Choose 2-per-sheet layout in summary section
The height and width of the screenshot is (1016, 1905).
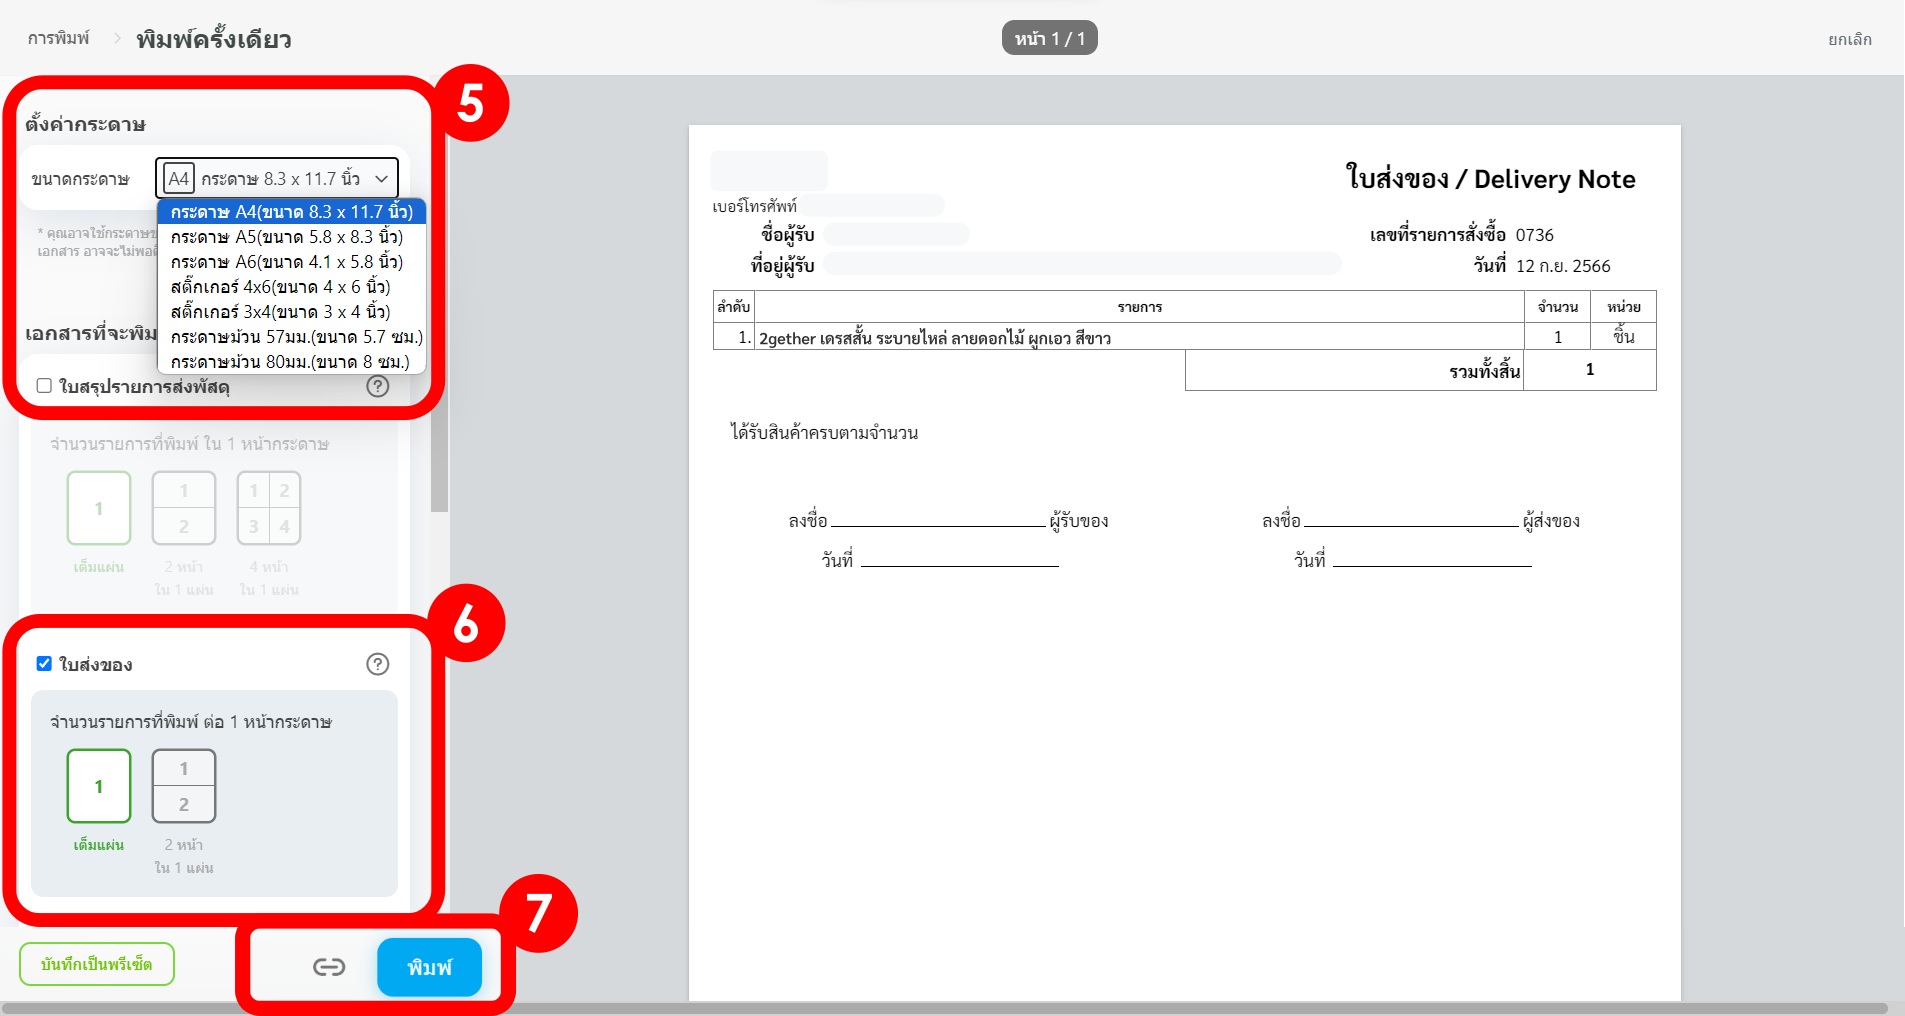click(x=184, y=508)
